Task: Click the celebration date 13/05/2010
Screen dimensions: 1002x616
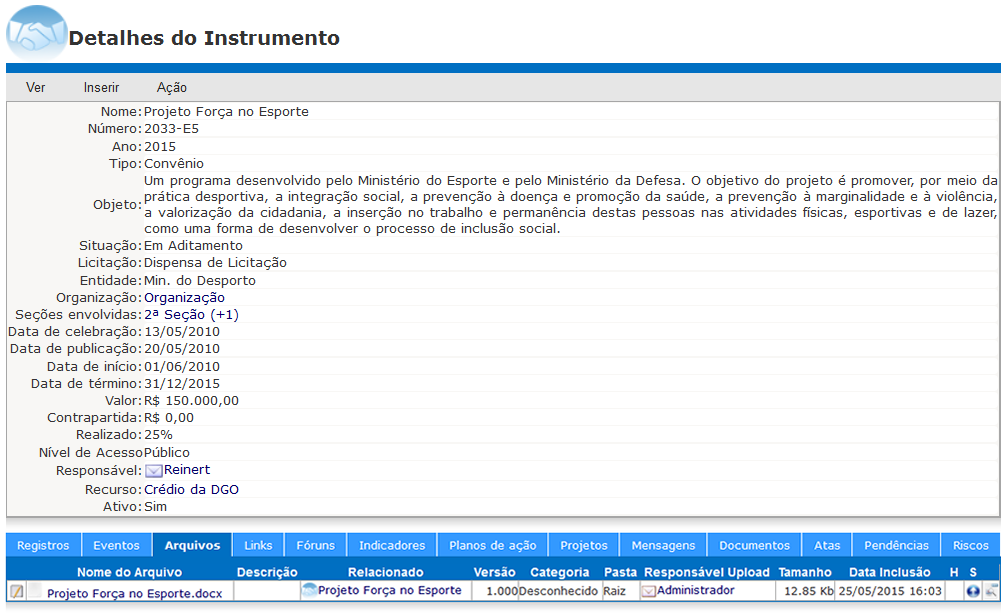Action: tap(181, 332)
